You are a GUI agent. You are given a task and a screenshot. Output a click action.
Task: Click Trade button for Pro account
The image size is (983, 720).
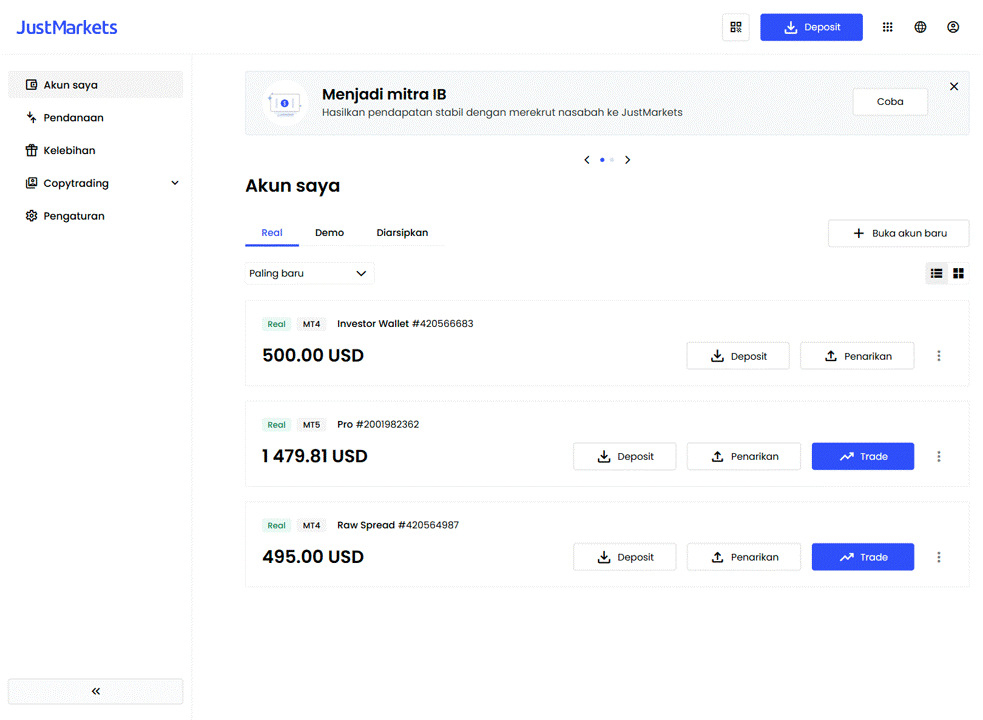[x=862, y=457]
